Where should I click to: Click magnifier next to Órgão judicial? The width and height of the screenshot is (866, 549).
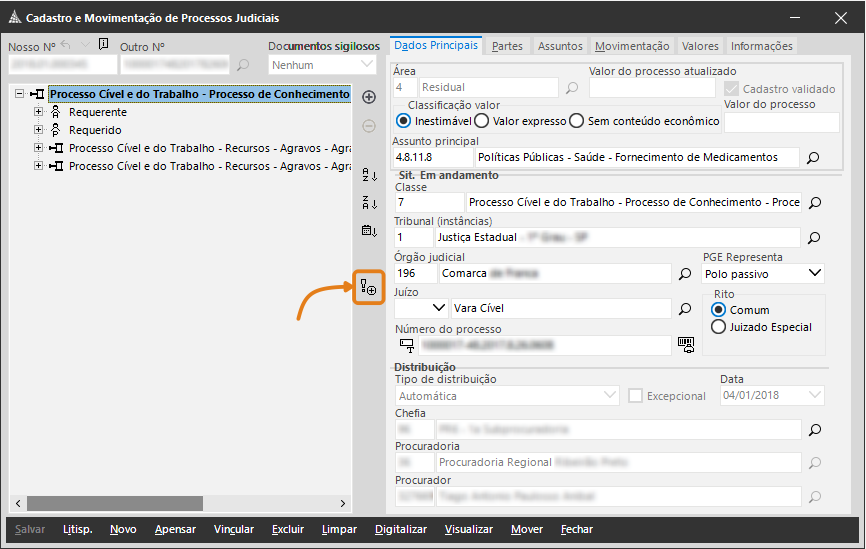click(685, 273)
